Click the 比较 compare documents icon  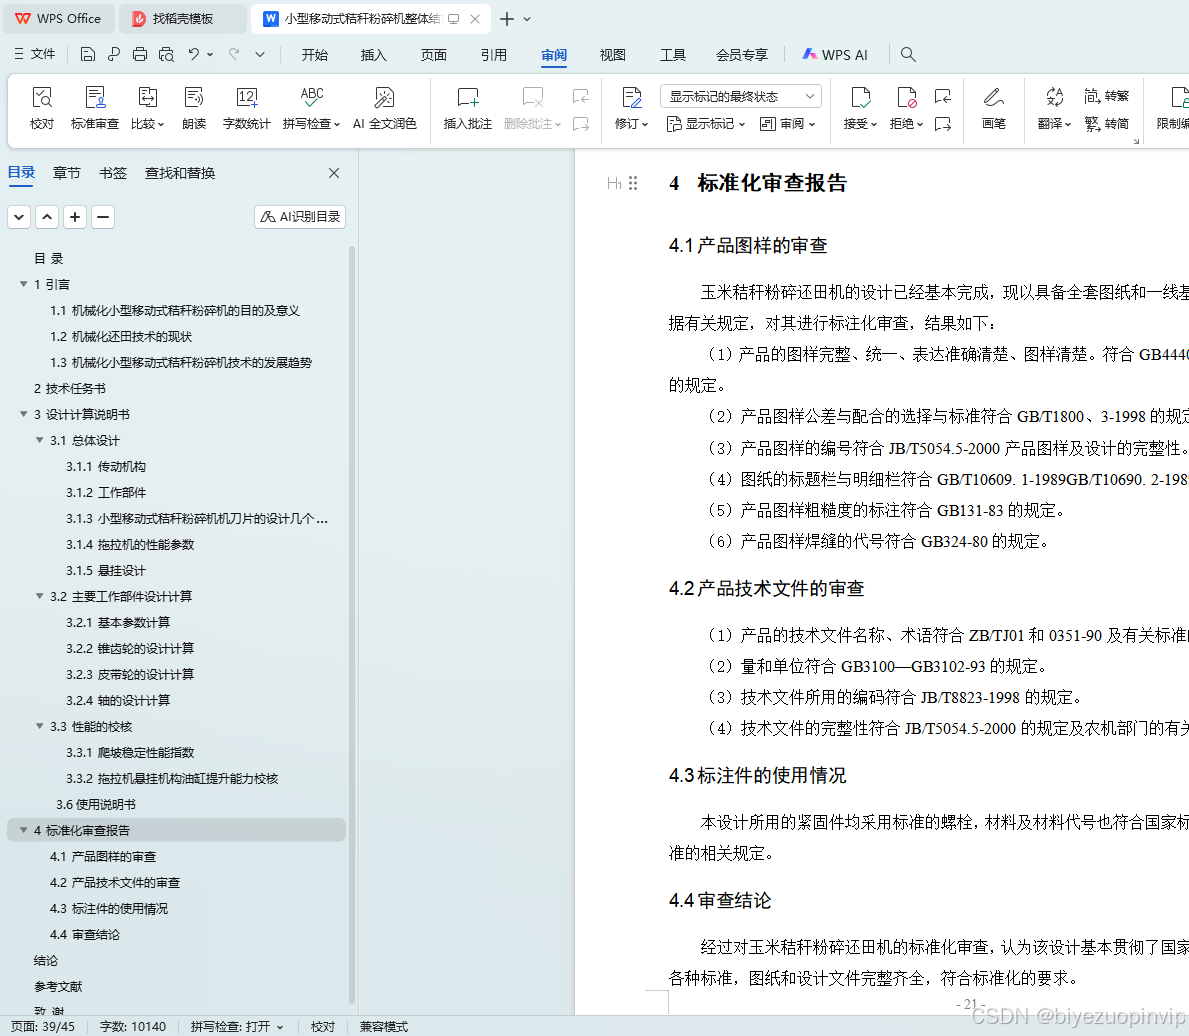pos(147,108)
